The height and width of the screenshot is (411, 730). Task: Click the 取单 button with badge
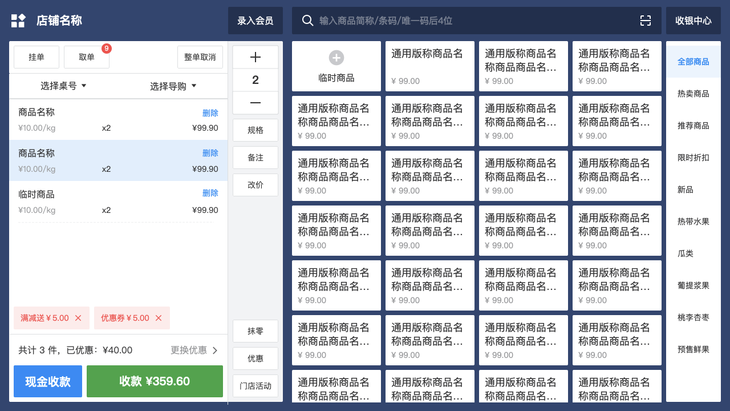87,57
